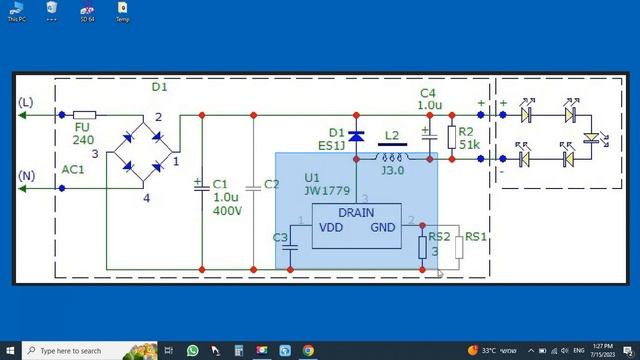Click the (L) line terminal label
Image resolution: width=640 pixels, height=360 pixels.
(26, 102)
